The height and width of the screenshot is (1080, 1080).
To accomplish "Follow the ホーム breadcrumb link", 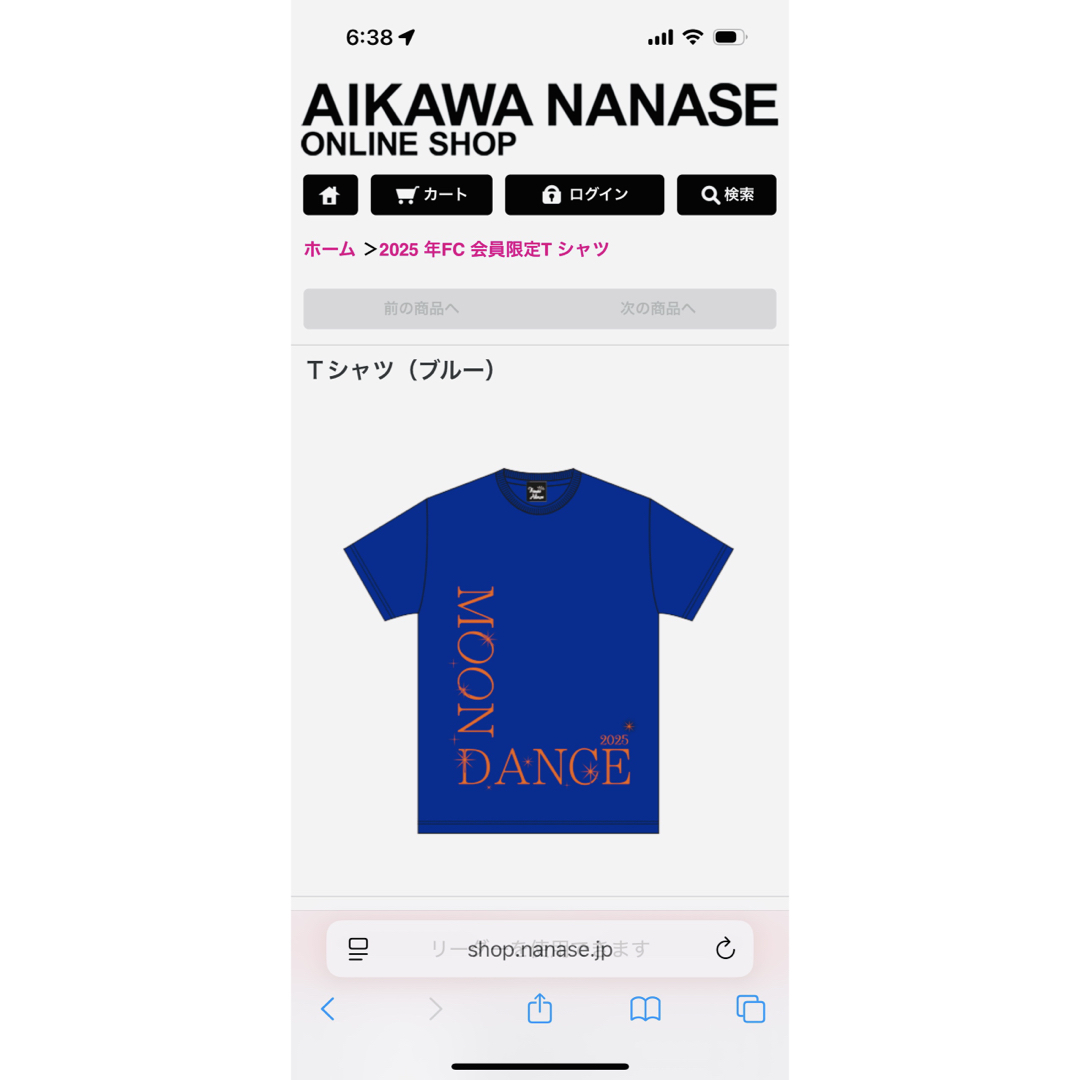I will coord(329,249).
